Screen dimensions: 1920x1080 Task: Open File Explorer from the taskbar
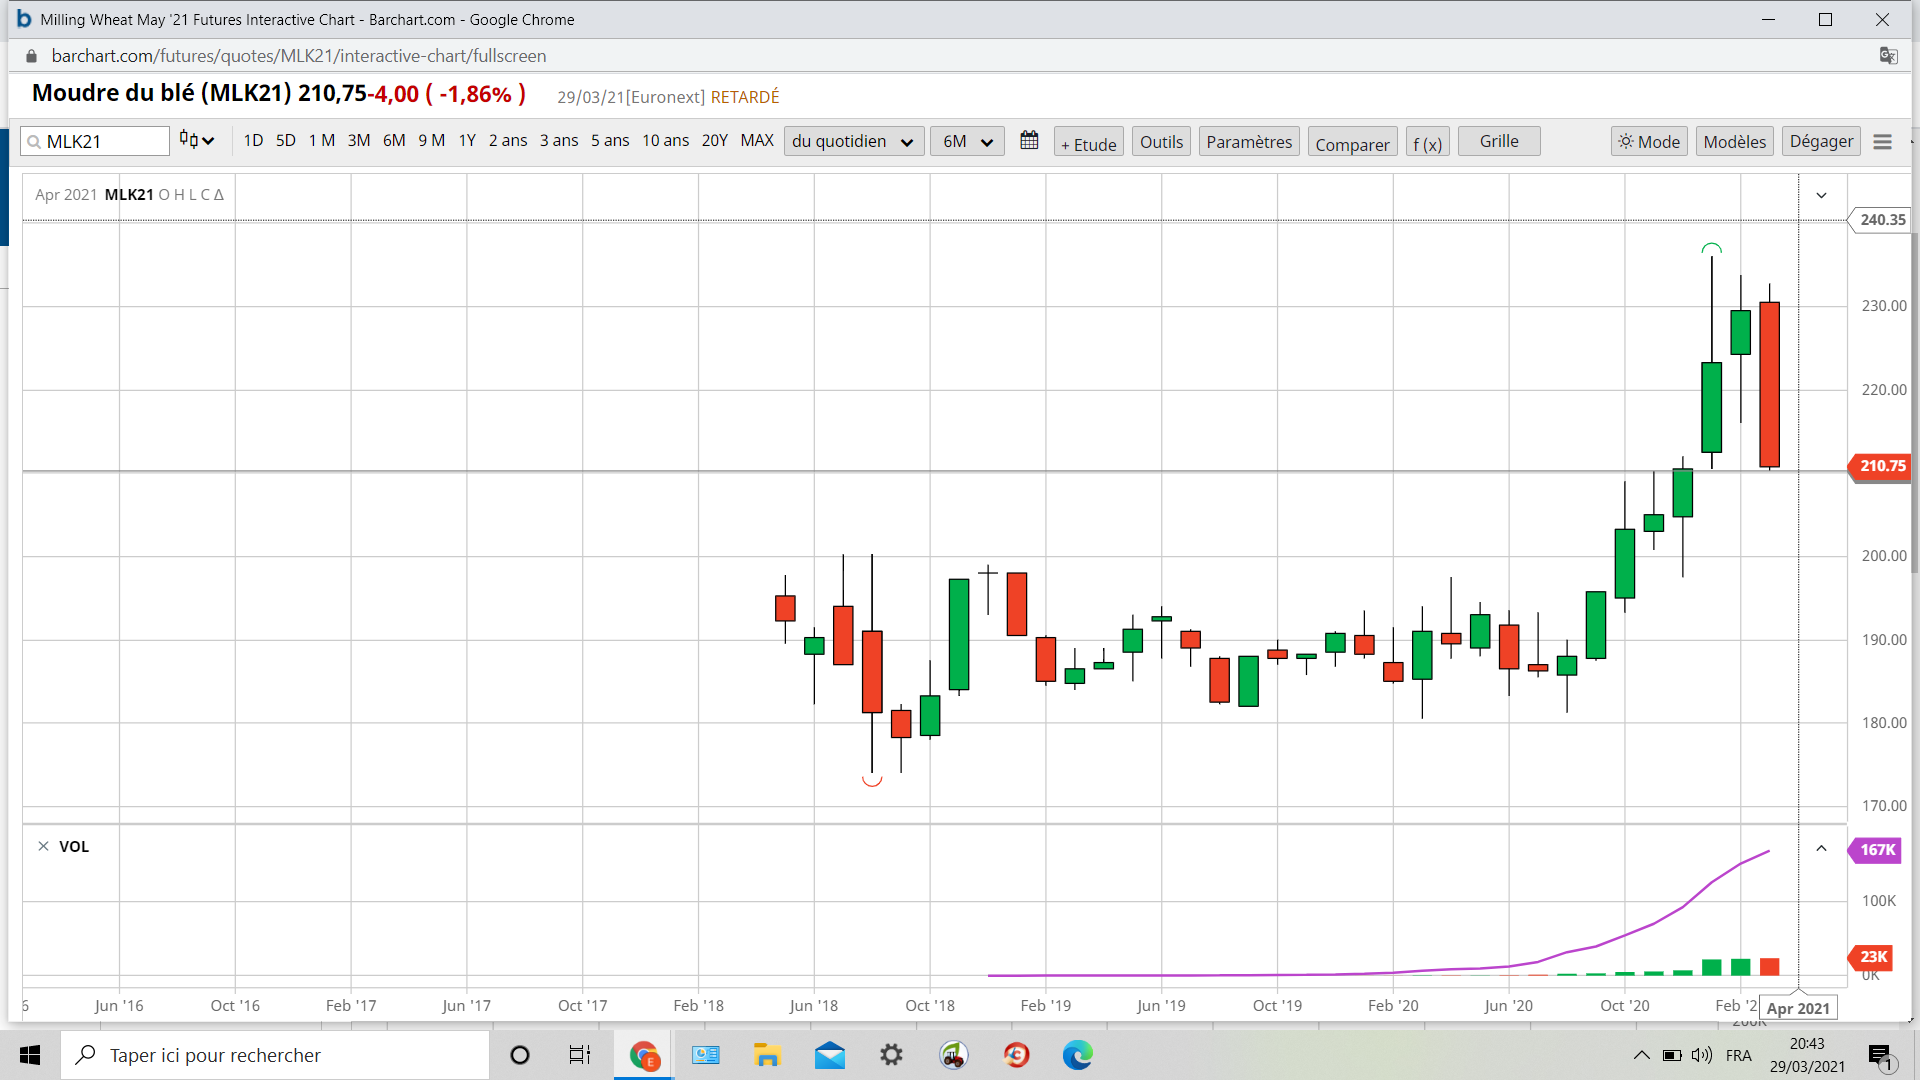[x=767, y=1055]
